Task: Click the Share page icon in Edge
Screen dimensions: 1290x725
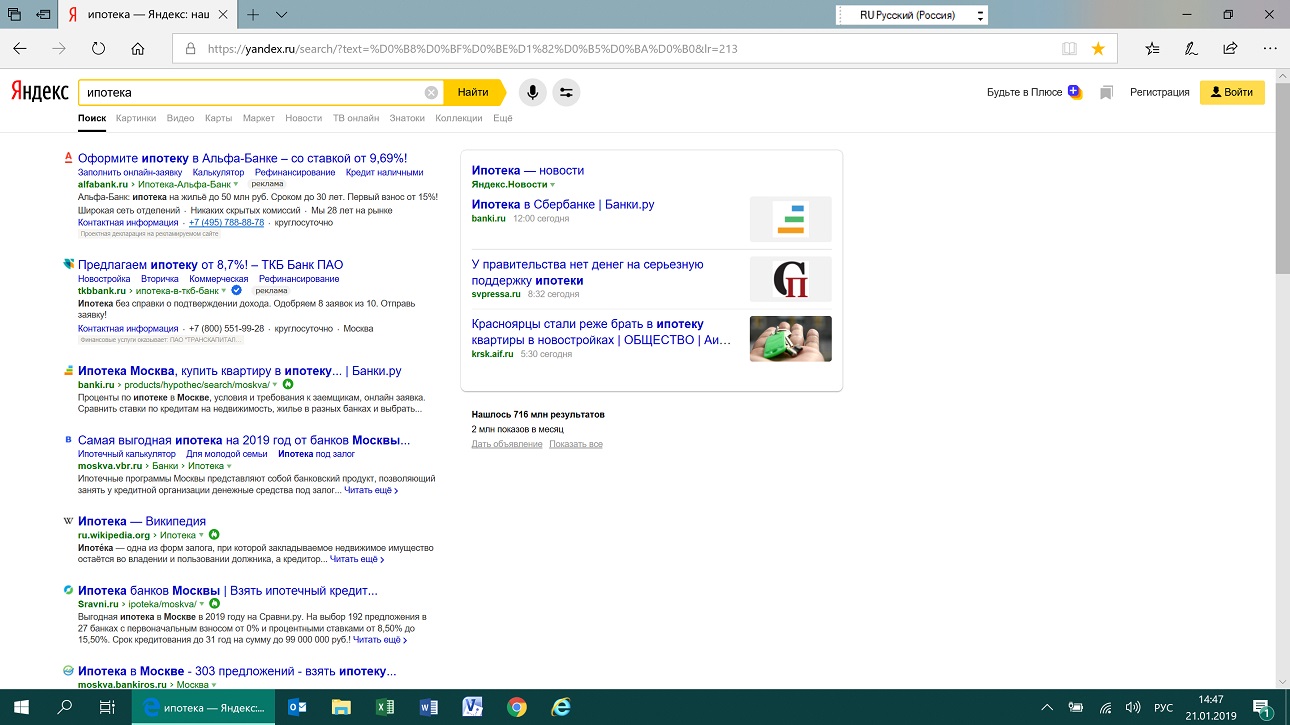Action: (1230, 48)
